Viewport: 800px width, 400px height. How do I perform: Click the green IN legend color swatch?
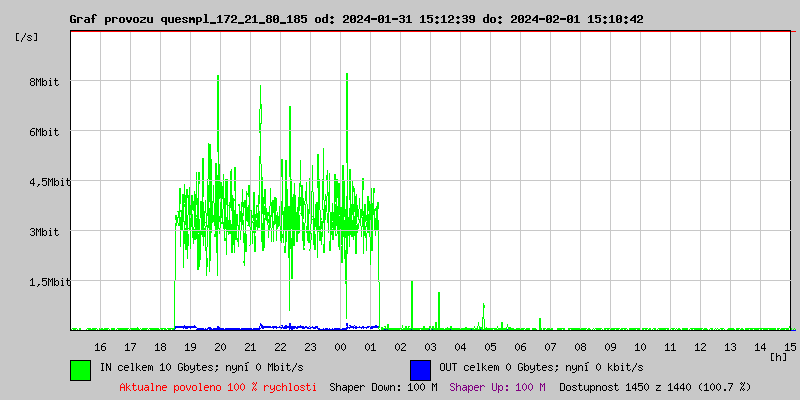pos(80,369)
